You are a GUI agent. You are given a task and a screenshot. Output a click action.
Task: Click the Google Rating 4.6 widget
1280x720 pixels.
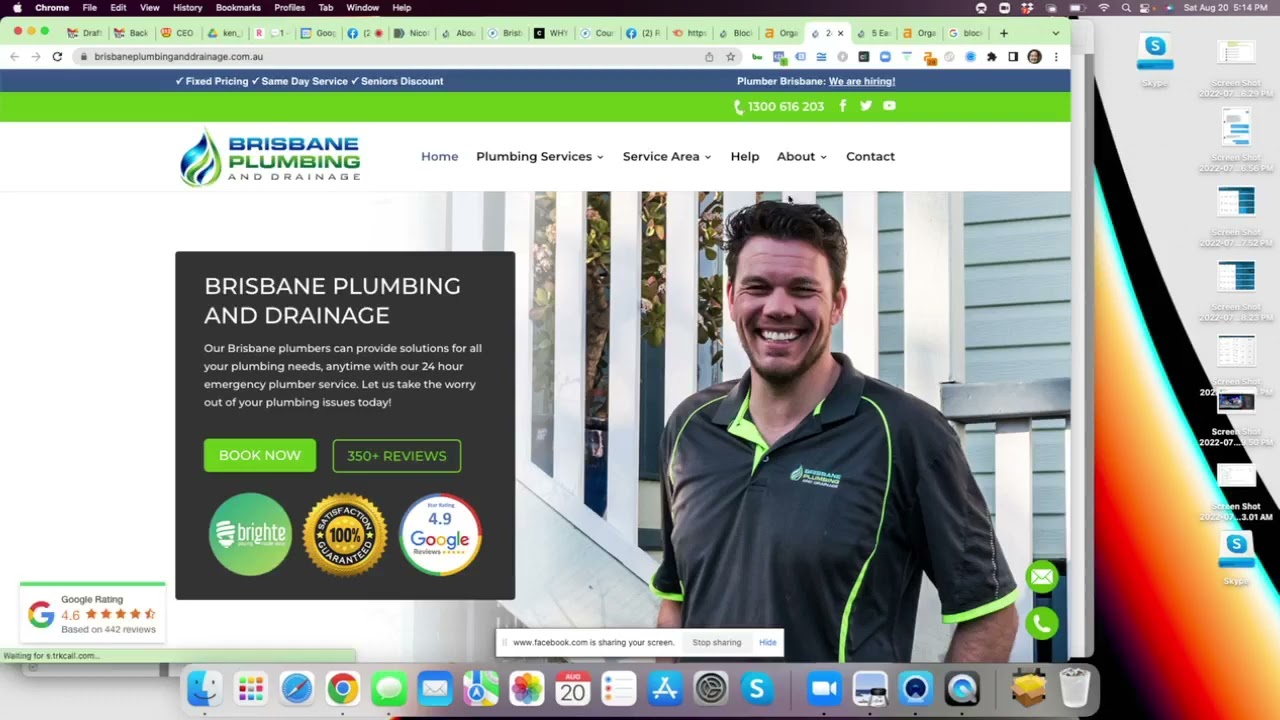click(92, 614)
